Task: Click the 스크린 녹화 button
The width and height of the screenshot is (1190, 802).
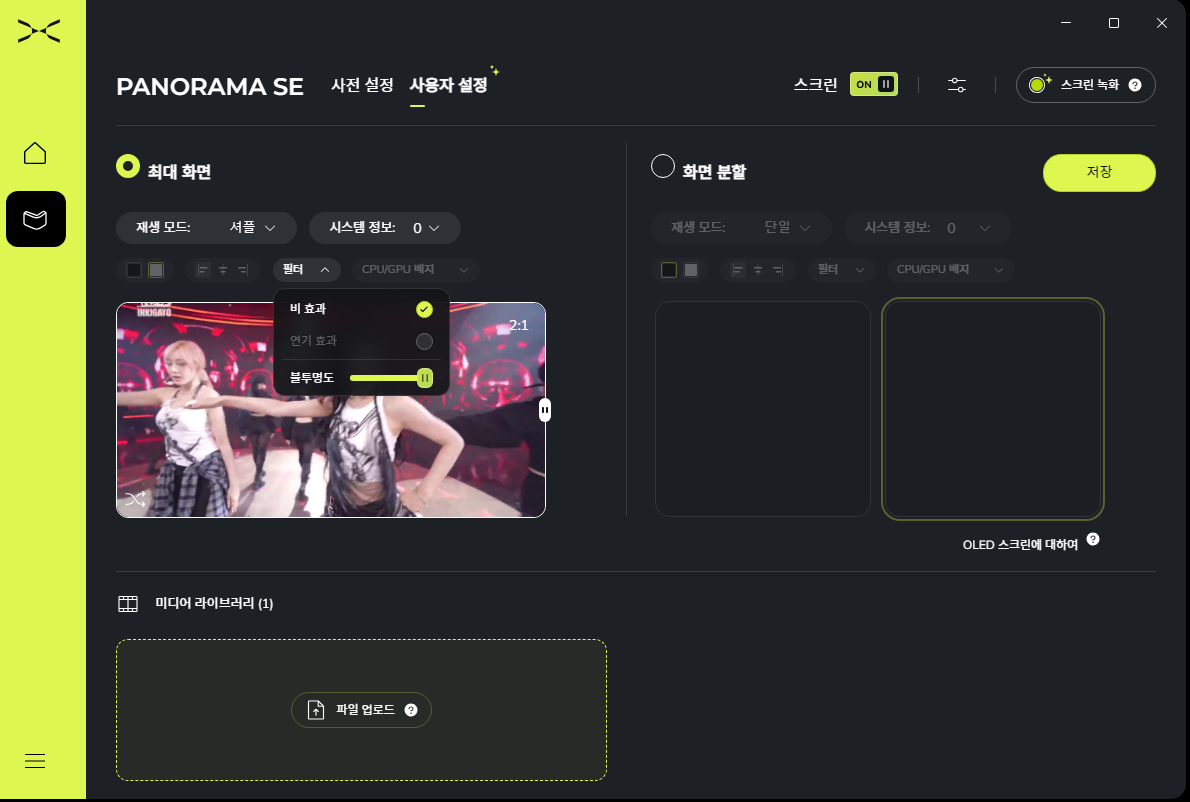Action: (x=1085, y=85)
